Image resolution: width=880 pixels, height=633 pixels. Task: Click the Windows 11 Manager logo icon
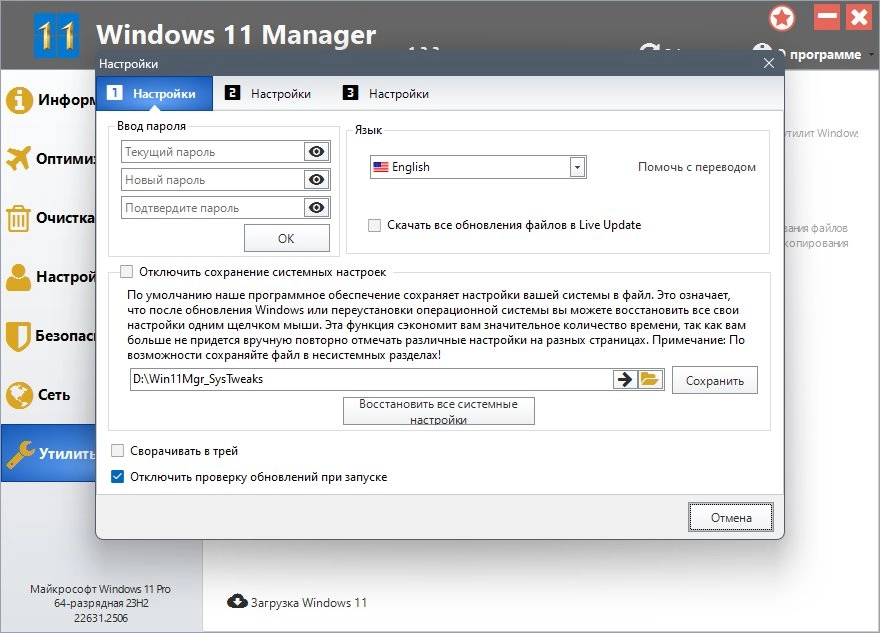pos(57,35)
